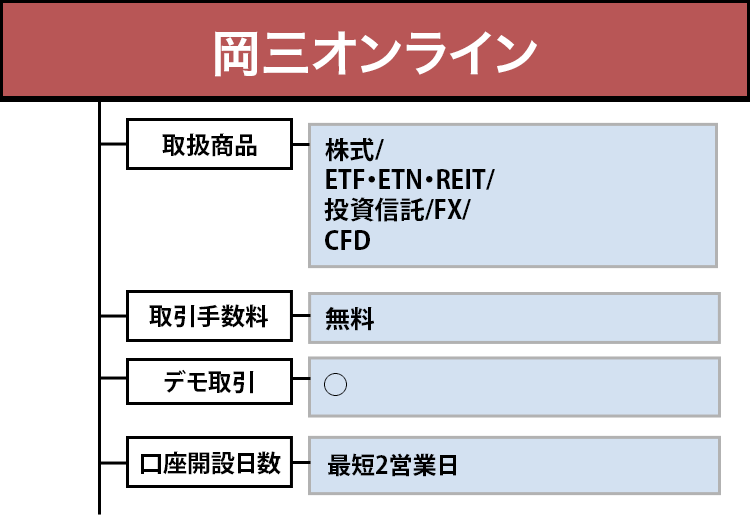Click the connector line right of 取引手数料 label
750x515 pixels.
(x=301, y=316)
